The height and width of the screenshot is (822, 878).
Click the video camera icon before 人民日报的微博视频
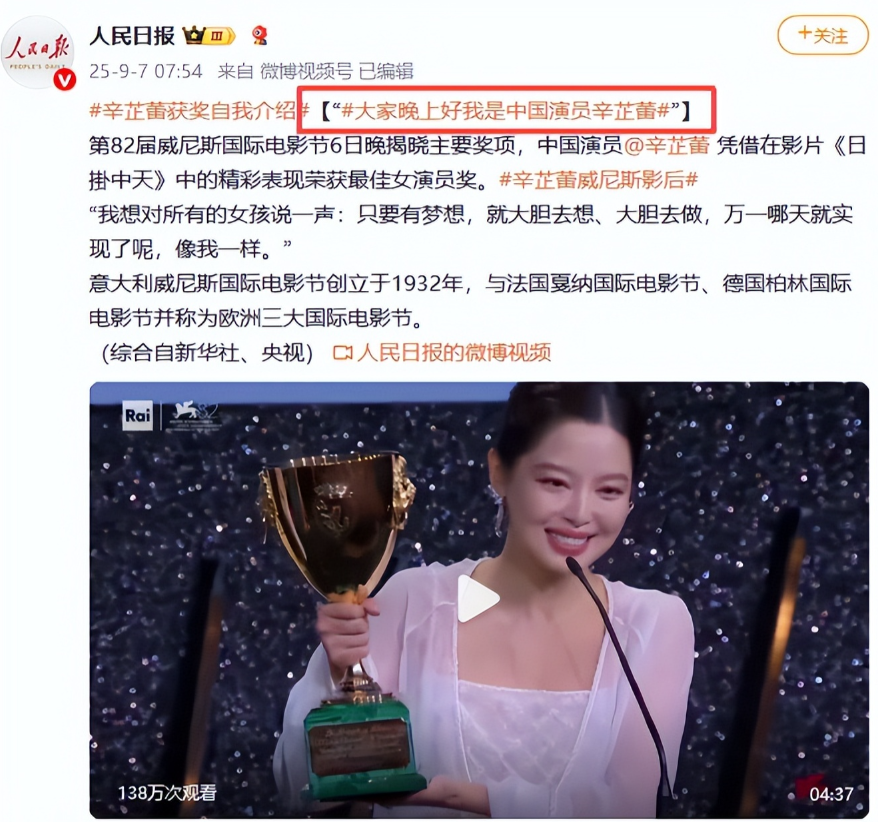coord(342,353)
